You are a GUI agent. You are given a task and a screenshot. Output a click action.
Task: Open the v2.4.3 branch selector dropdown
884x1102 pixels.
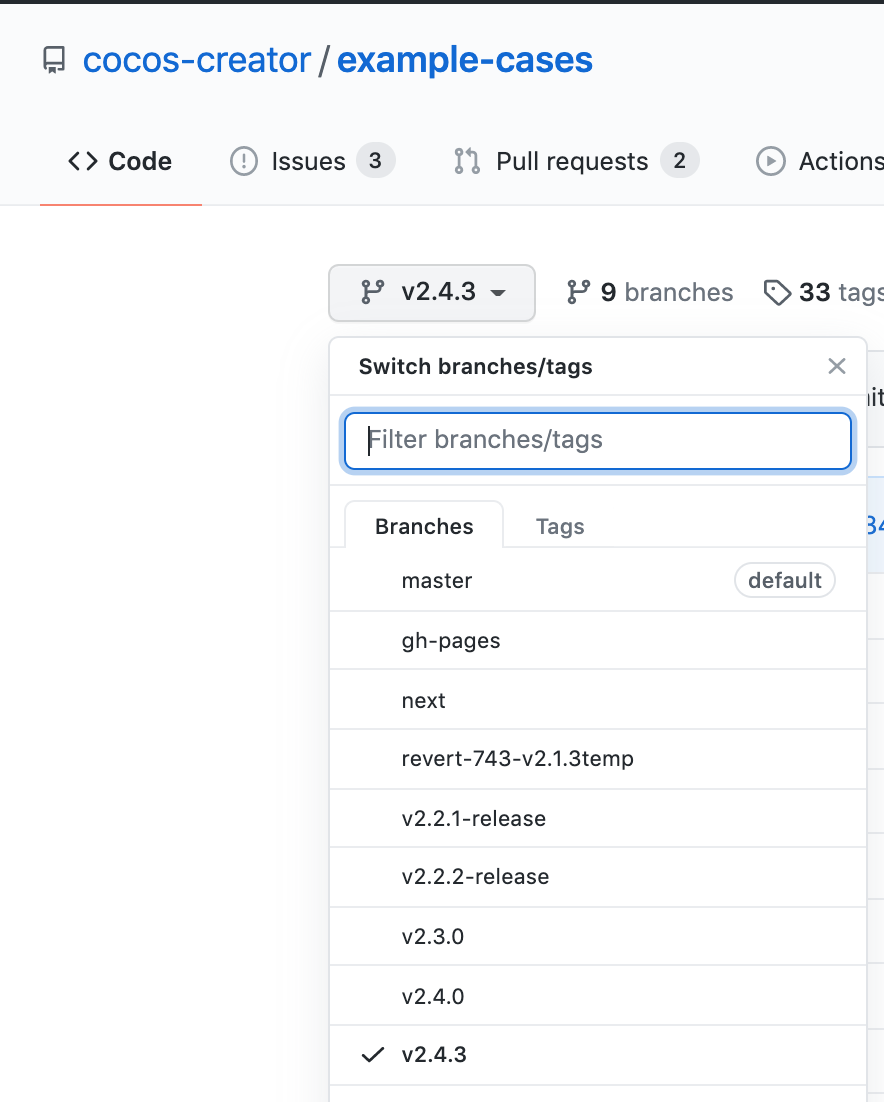432,292
